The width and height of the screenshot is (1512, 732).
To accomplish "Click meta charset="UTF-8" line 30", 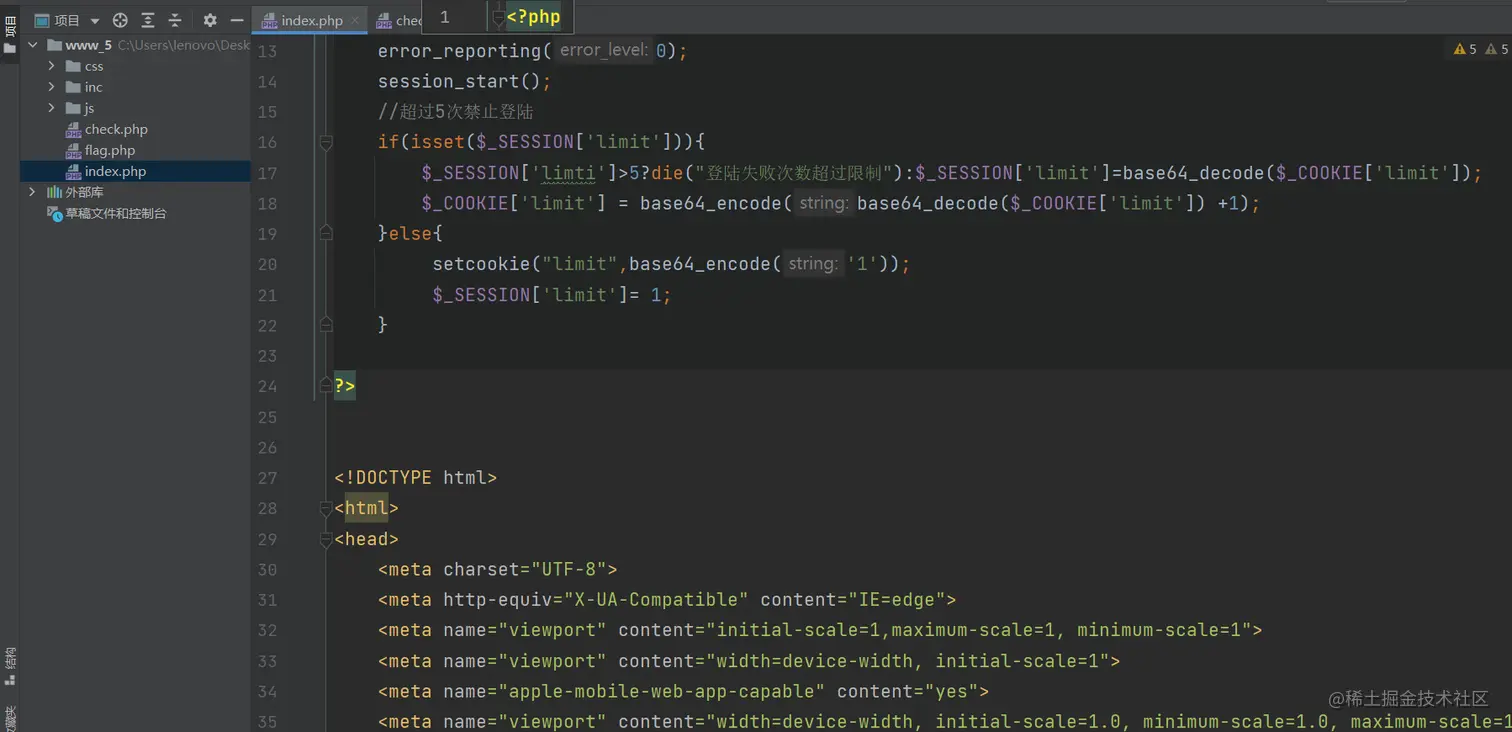I will (x=498, y=570).
